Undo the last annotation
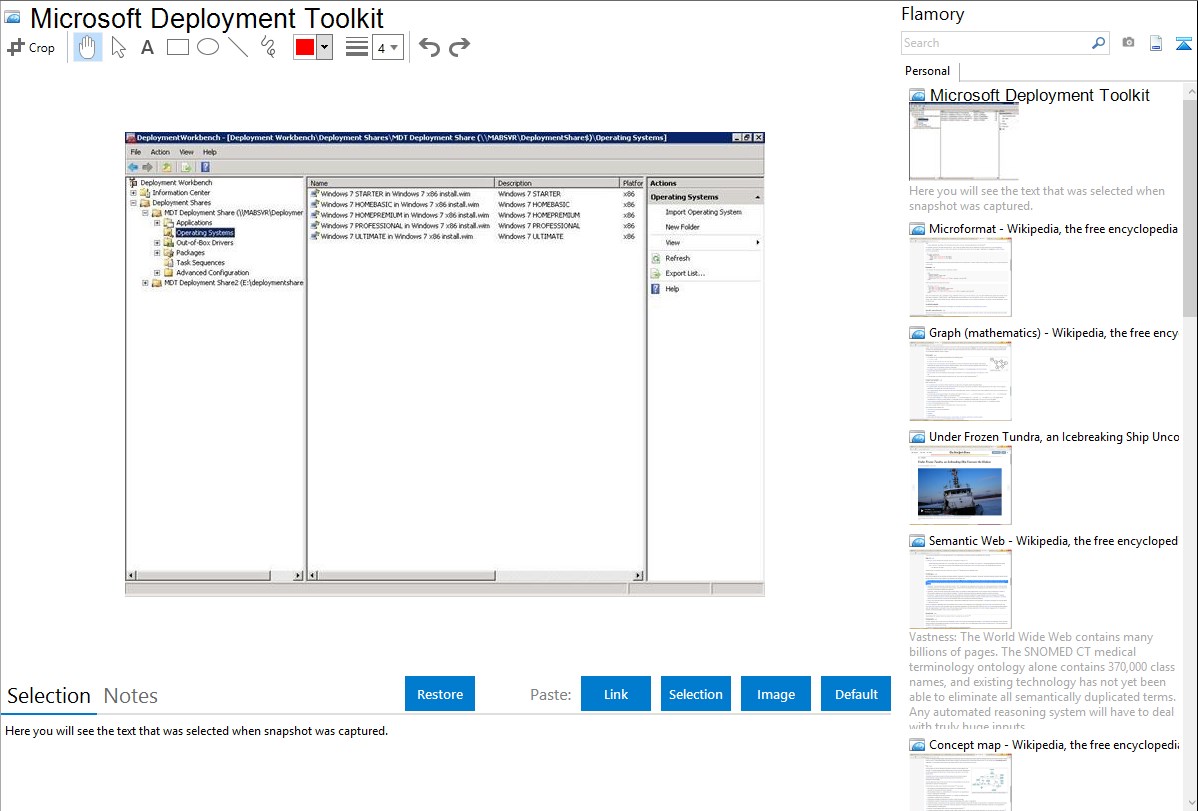 (x=429, y=47)
